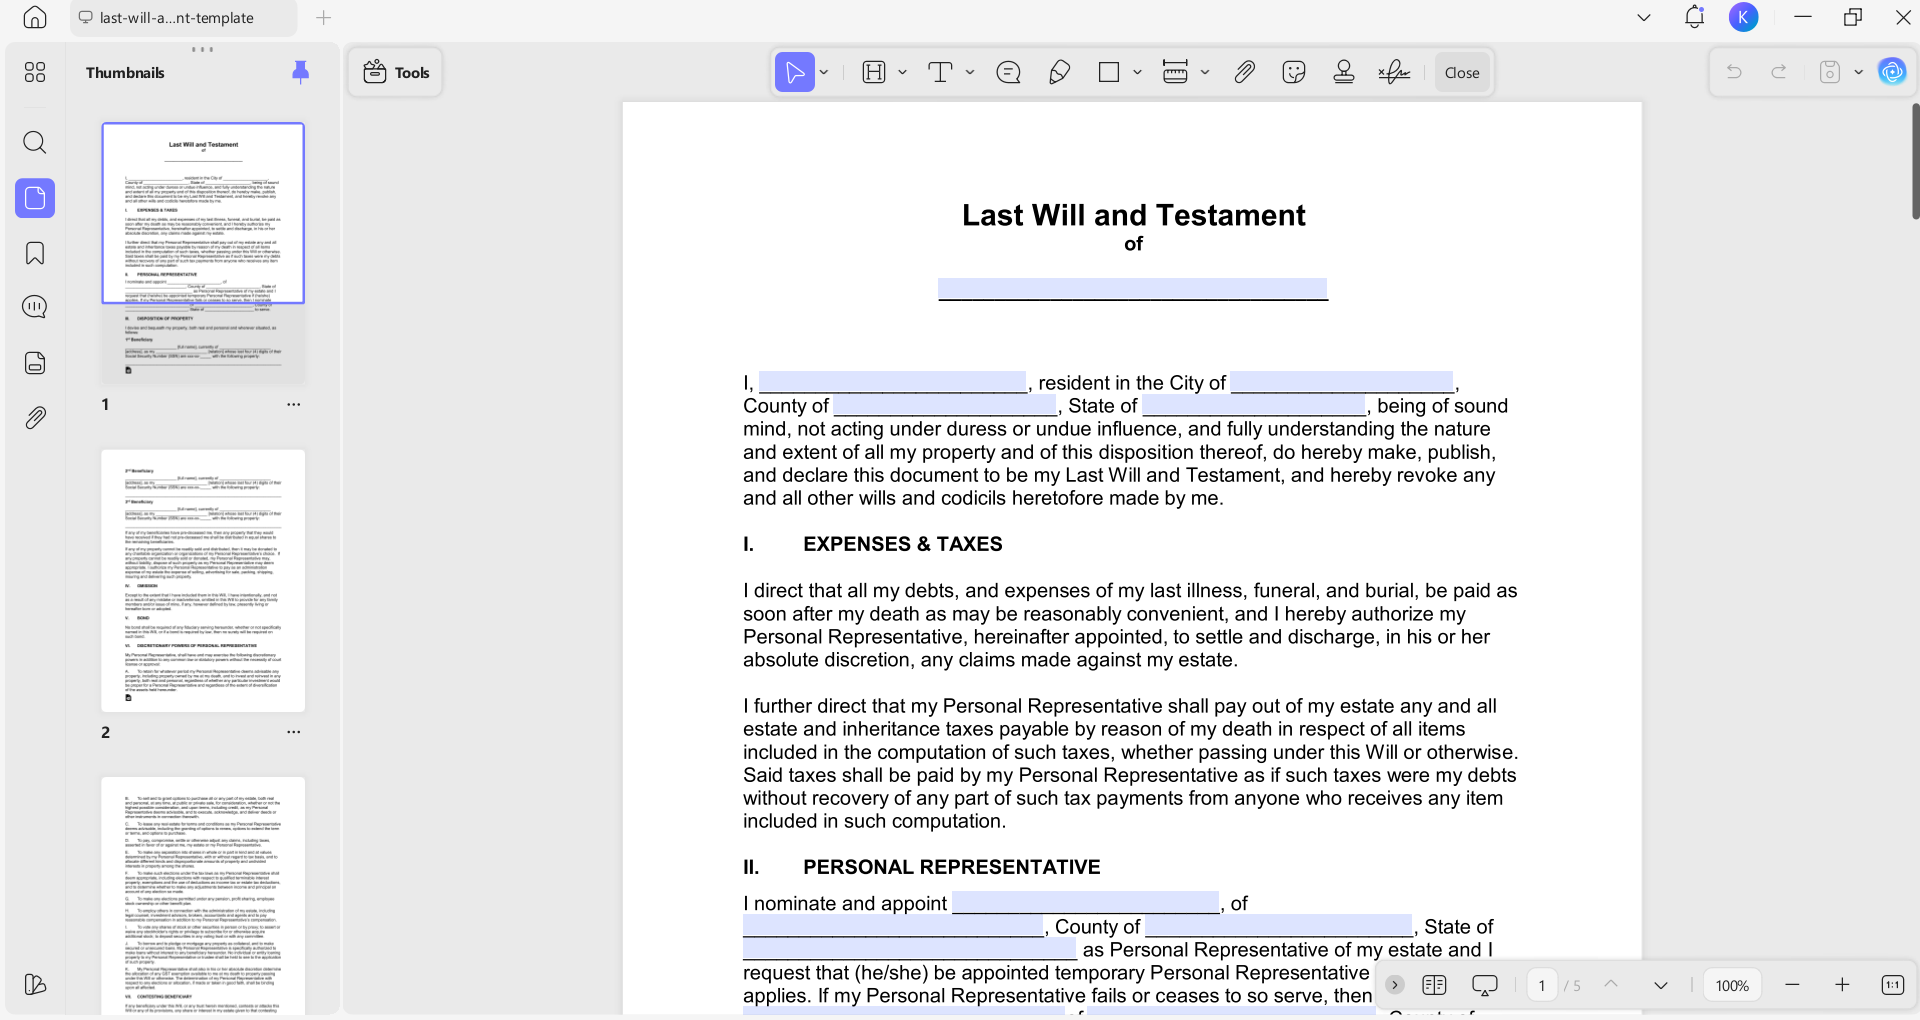Expand the save options dropdown
The image size is (1920, 1020).
[x=1858, y=72]
